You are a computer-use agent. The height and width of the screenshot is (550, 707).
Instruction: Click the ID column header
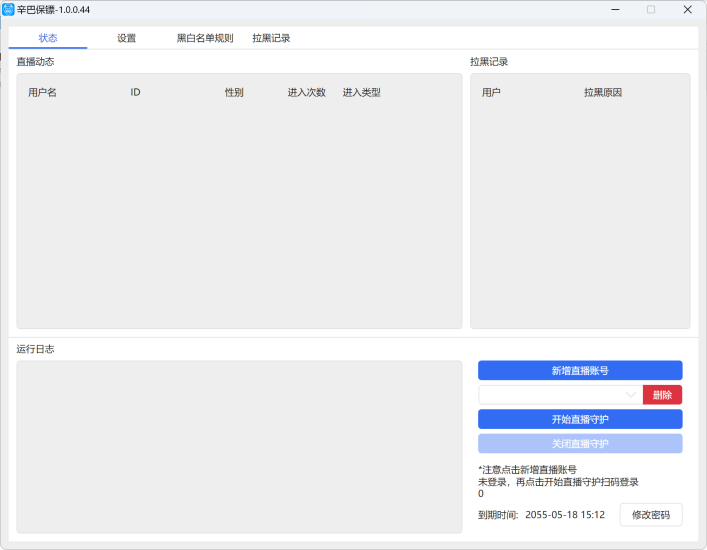[135, 92]
